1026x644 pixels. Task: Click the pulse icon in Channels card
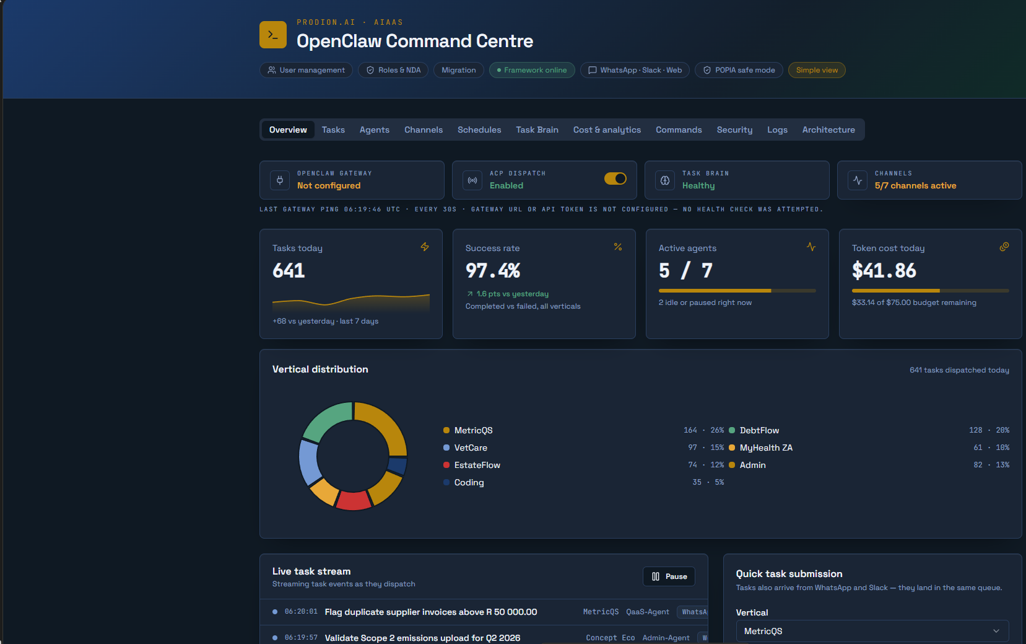tap(857, 180)
